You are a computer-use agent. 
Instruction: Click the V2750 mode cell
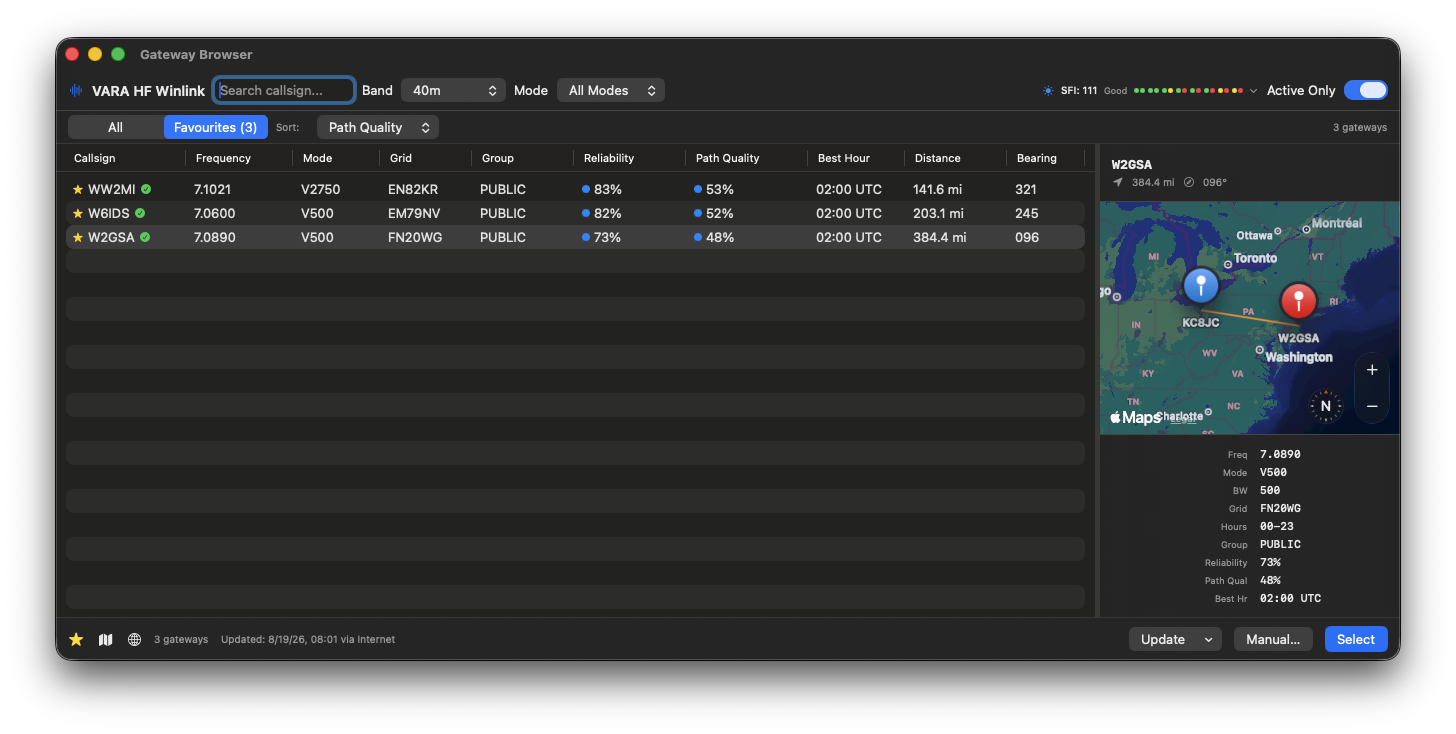pyautogui.click(x=322, y=189)
